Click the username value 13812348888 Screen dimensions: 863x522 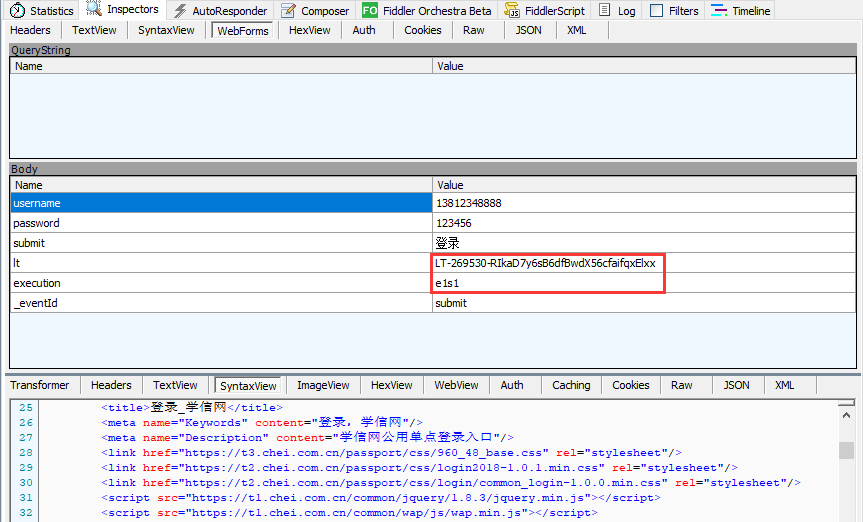click(469, 203)
